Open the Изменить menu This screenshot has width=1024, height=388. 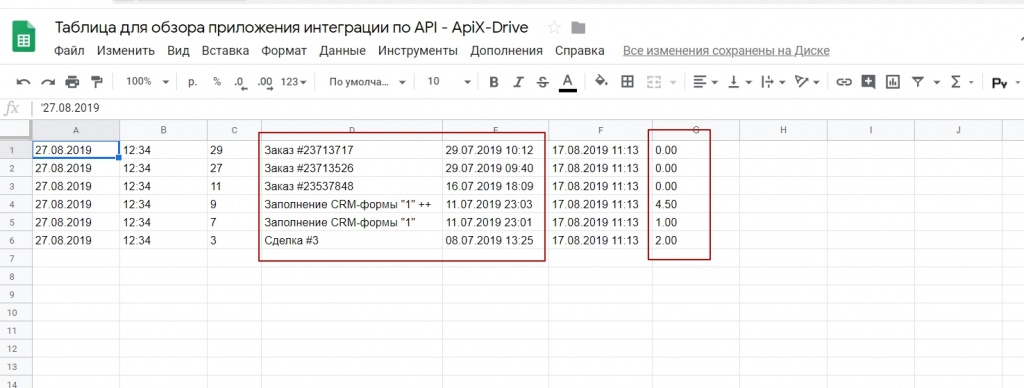click(126, 50)
